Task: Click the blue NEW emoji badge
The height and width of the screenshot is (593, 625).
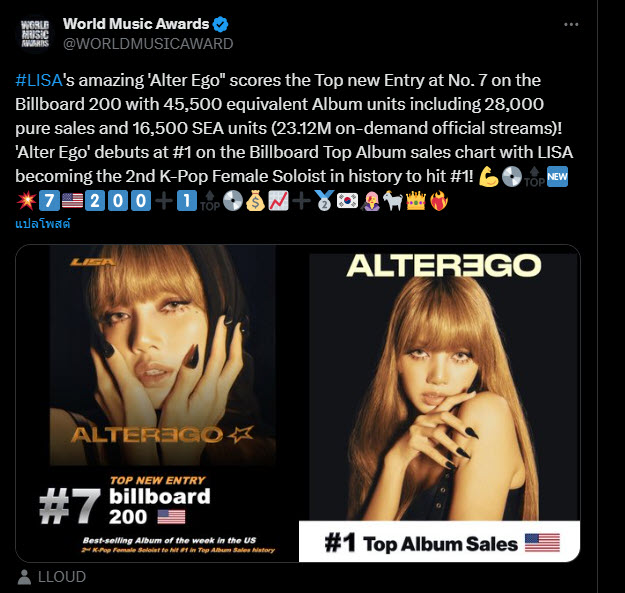Action: point(557,177)
